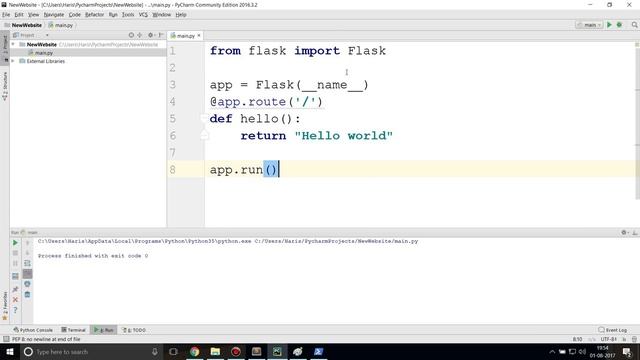
Task: Rerun main from Run panel green arrow
Action: [x=15, y=243]
